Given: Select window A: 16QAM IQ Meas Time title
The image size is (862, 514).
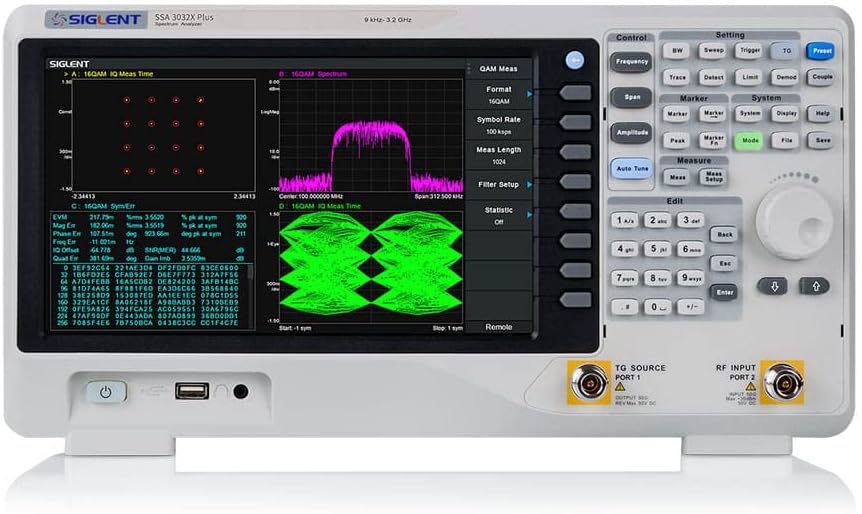Looking at the screenshot, I should pos(113,74).
